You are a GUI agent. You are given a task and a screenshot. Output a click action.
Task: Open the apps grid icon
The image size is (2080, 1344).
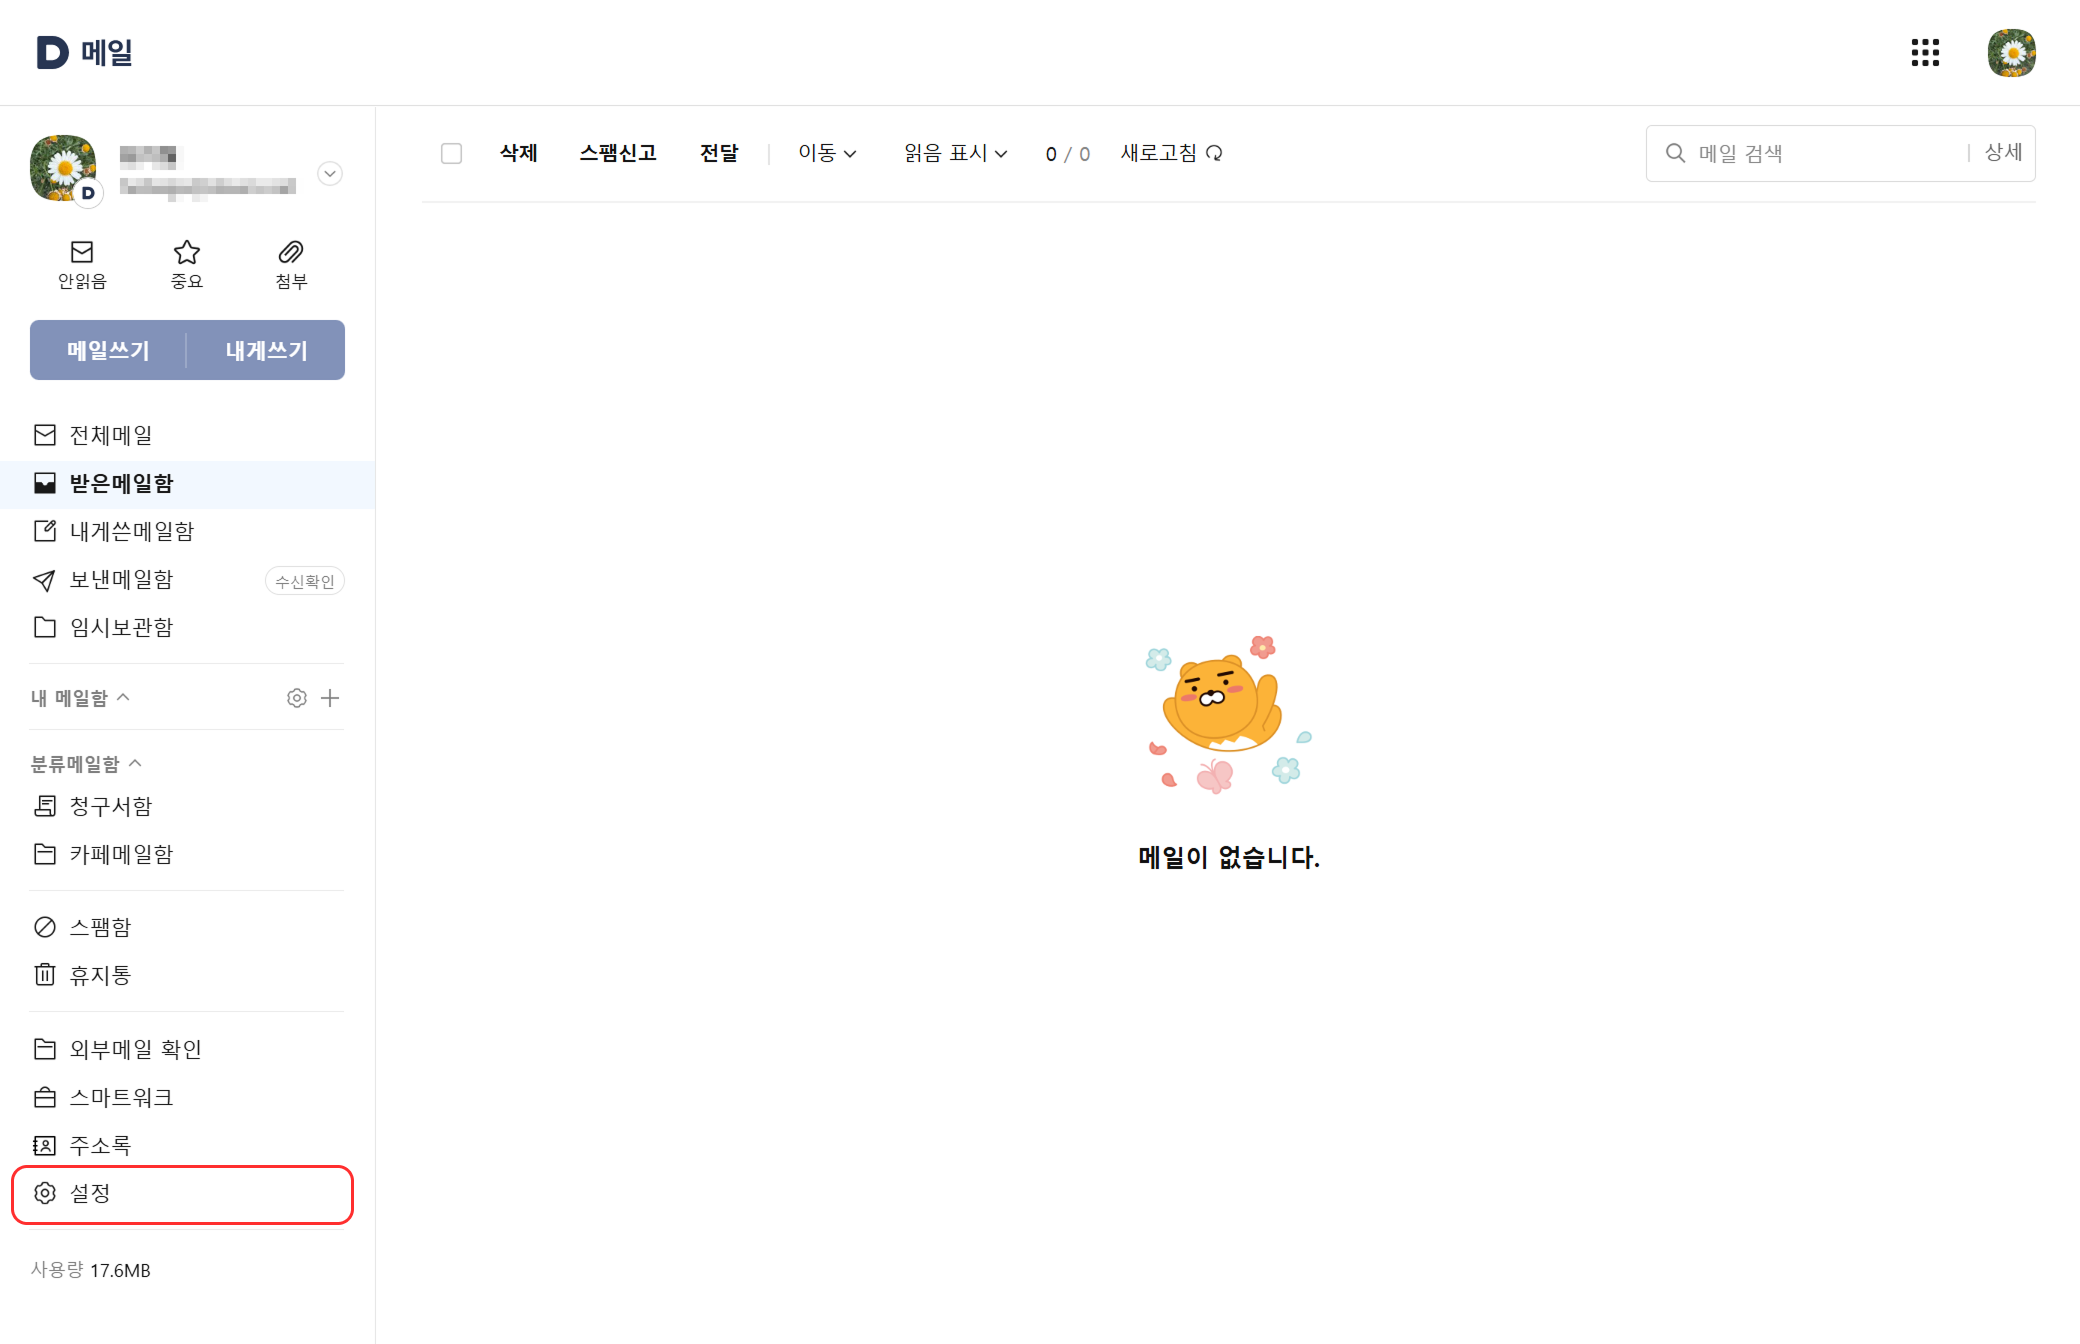click(1925, 53)
